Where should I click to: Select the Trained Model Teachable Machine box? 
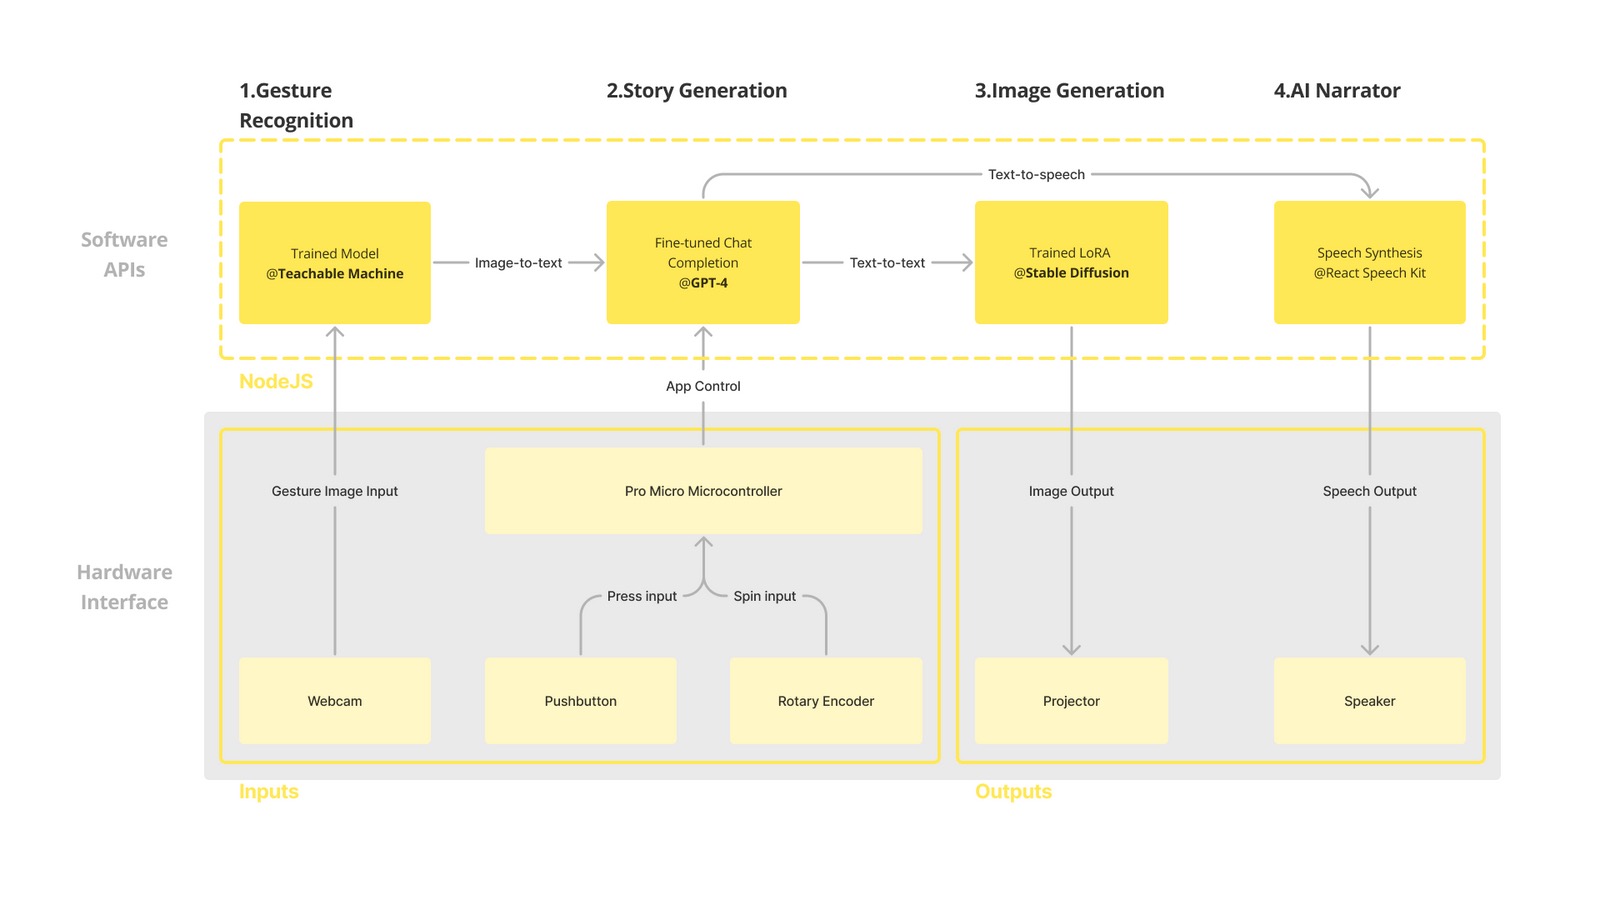coord(335,263)
